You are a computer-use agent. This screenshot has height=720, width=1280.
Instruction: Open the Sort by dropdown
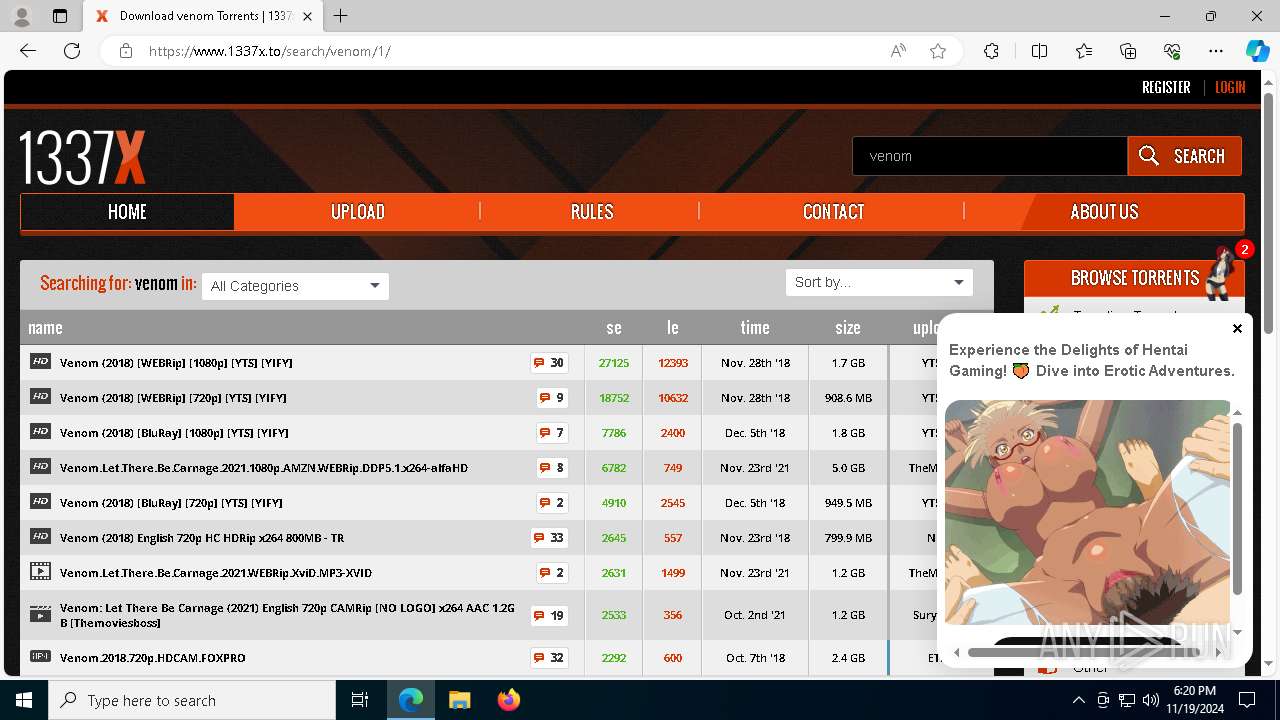click(879, 283)
